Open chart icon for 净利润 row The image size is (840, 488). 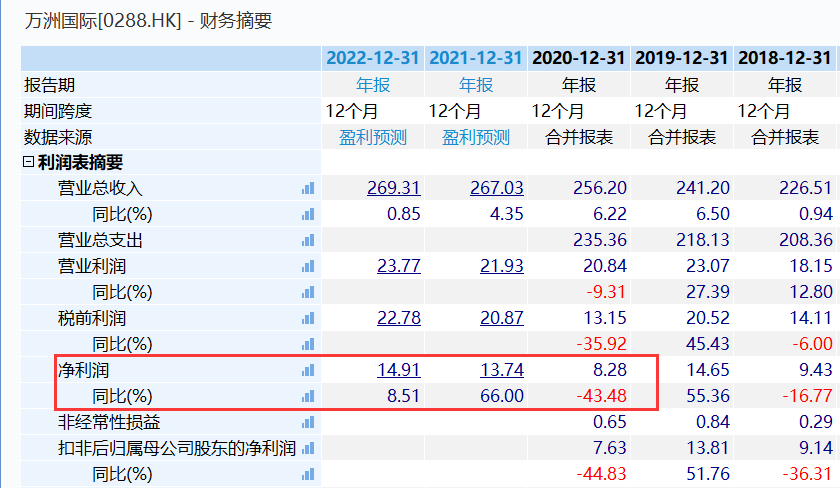click(308, 371)
